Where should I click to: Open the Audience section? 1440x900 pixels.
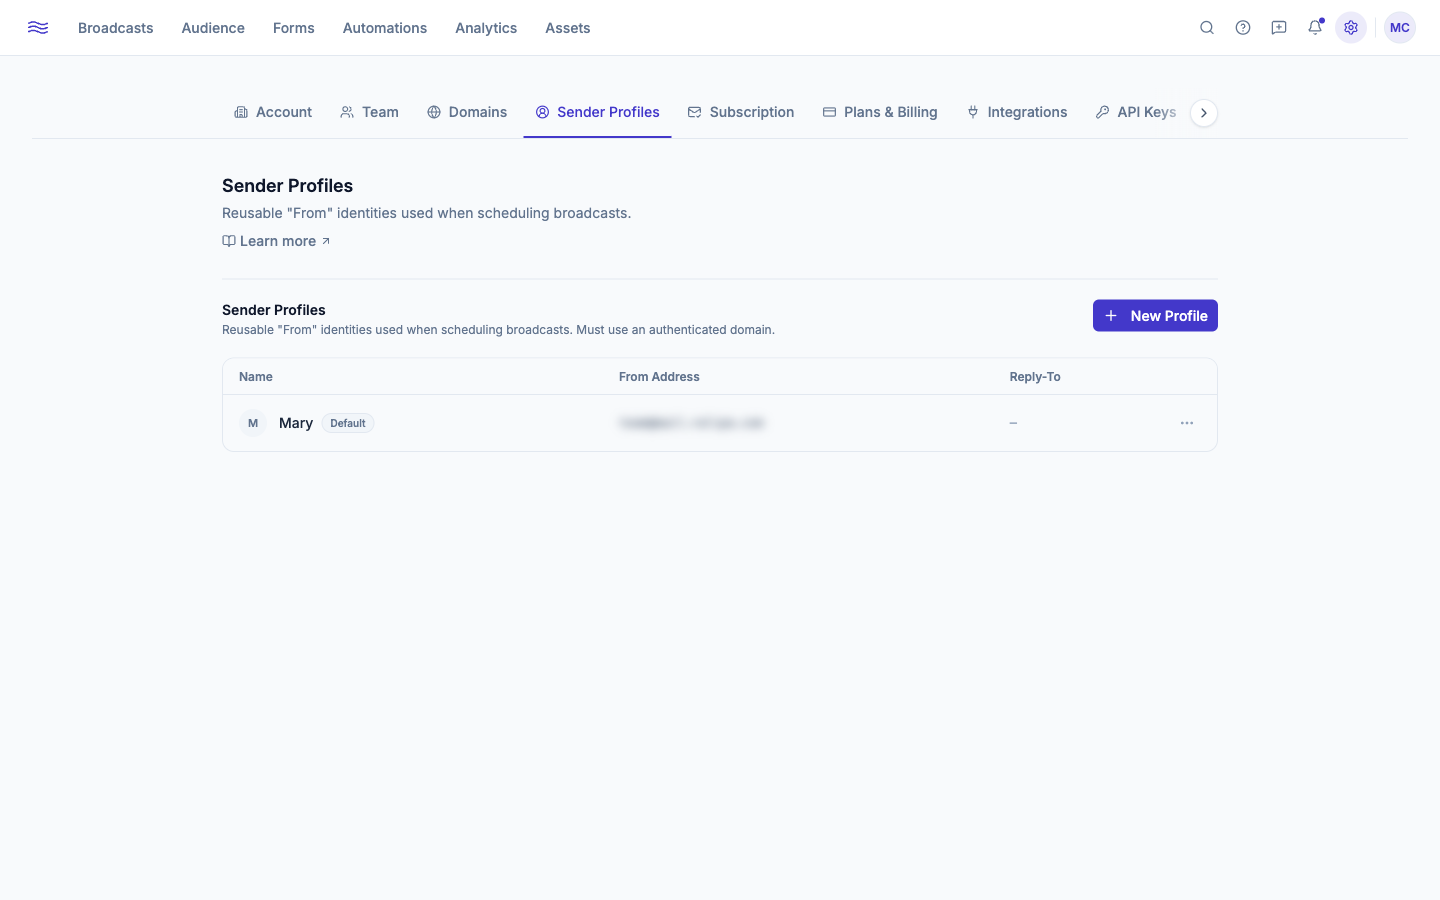(x=213, y=28)
